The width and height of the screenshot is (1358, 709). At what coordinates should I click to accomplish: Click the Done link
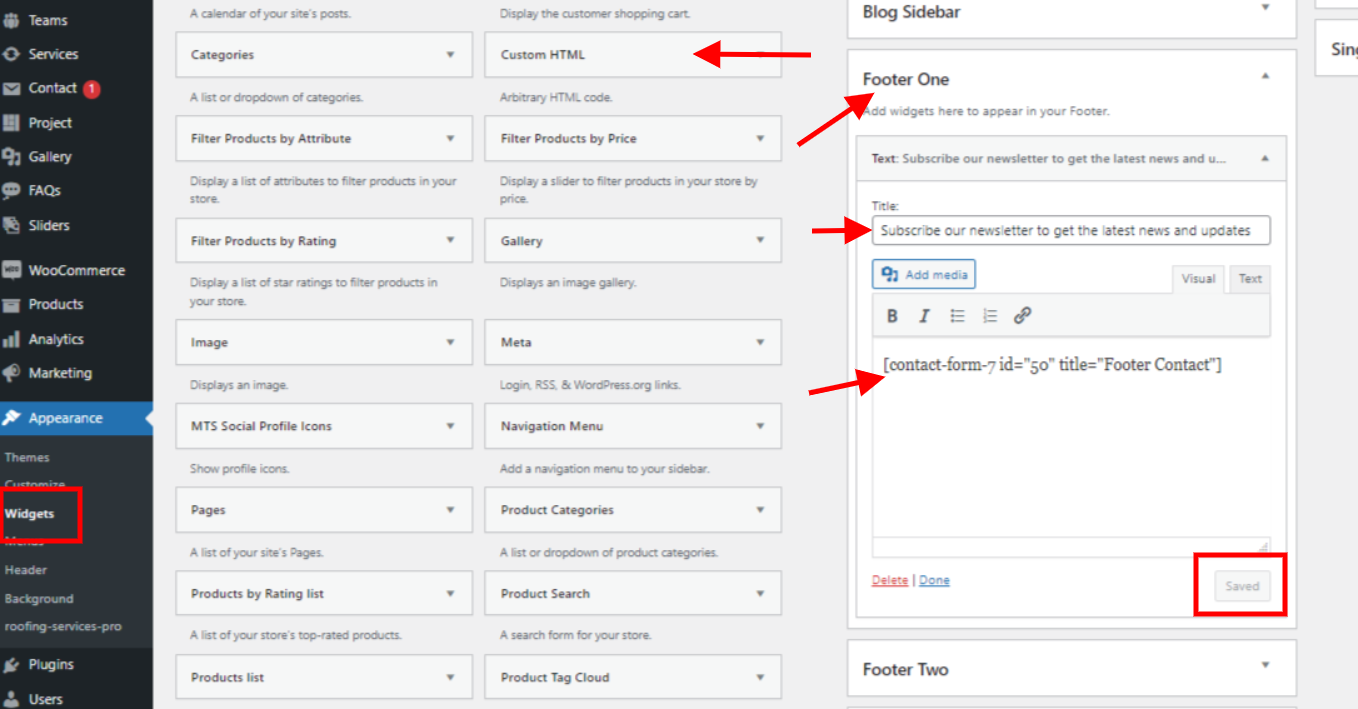pyautogui.click(x=934, y=580)
